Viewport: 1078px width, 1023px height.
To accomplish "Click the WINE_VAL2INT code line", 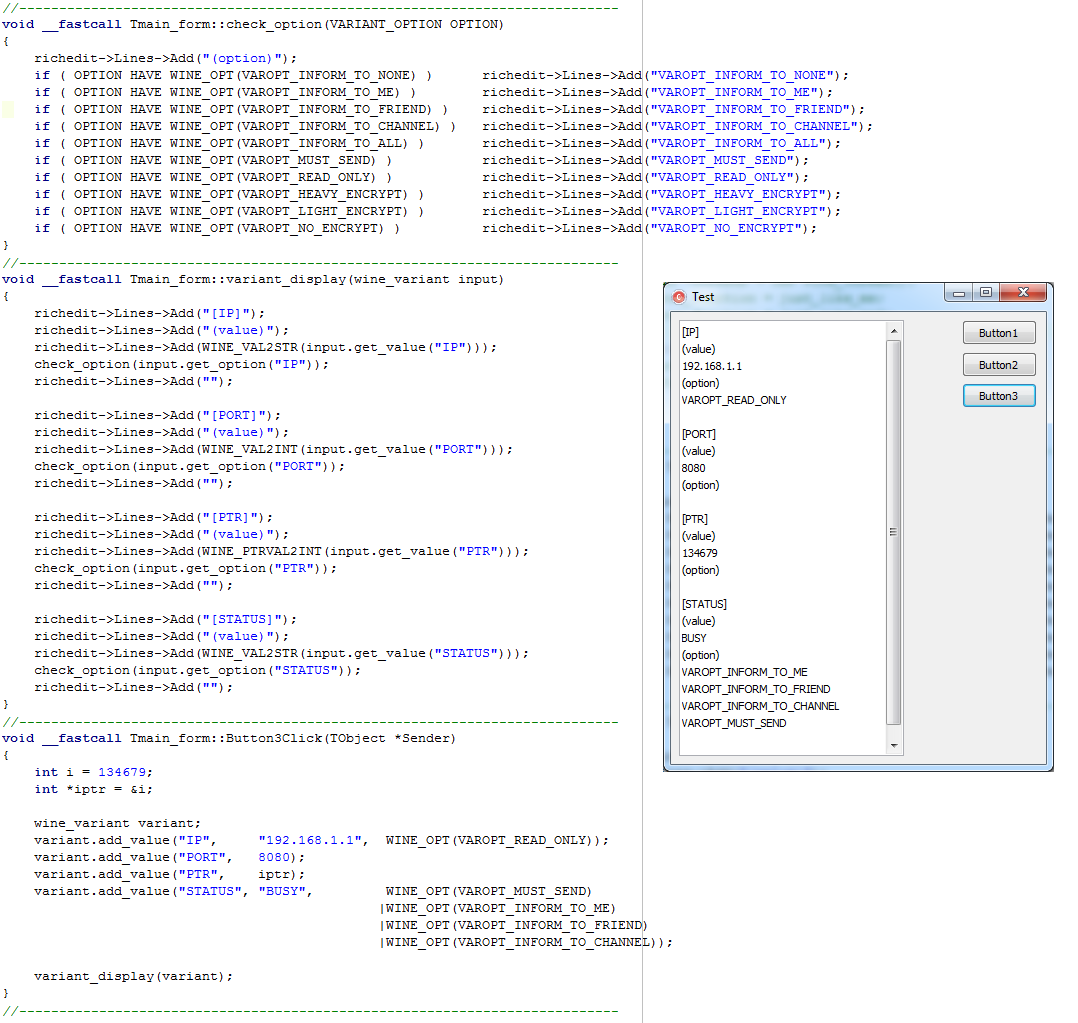I will point(274,449).
